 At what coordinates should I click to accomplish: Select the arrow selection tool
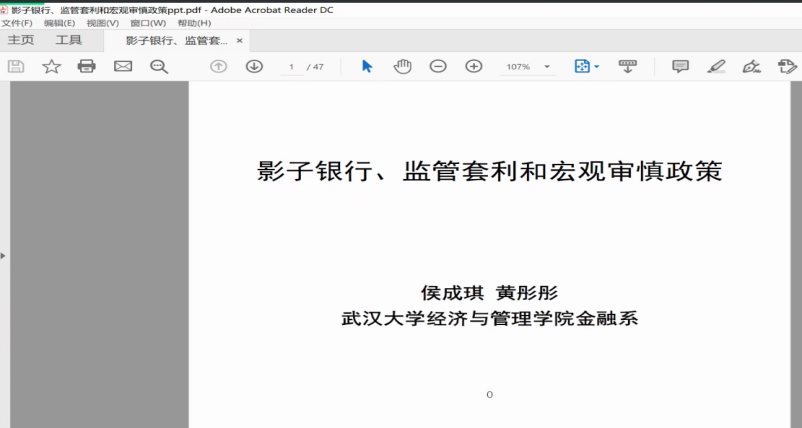click(367, 66)
